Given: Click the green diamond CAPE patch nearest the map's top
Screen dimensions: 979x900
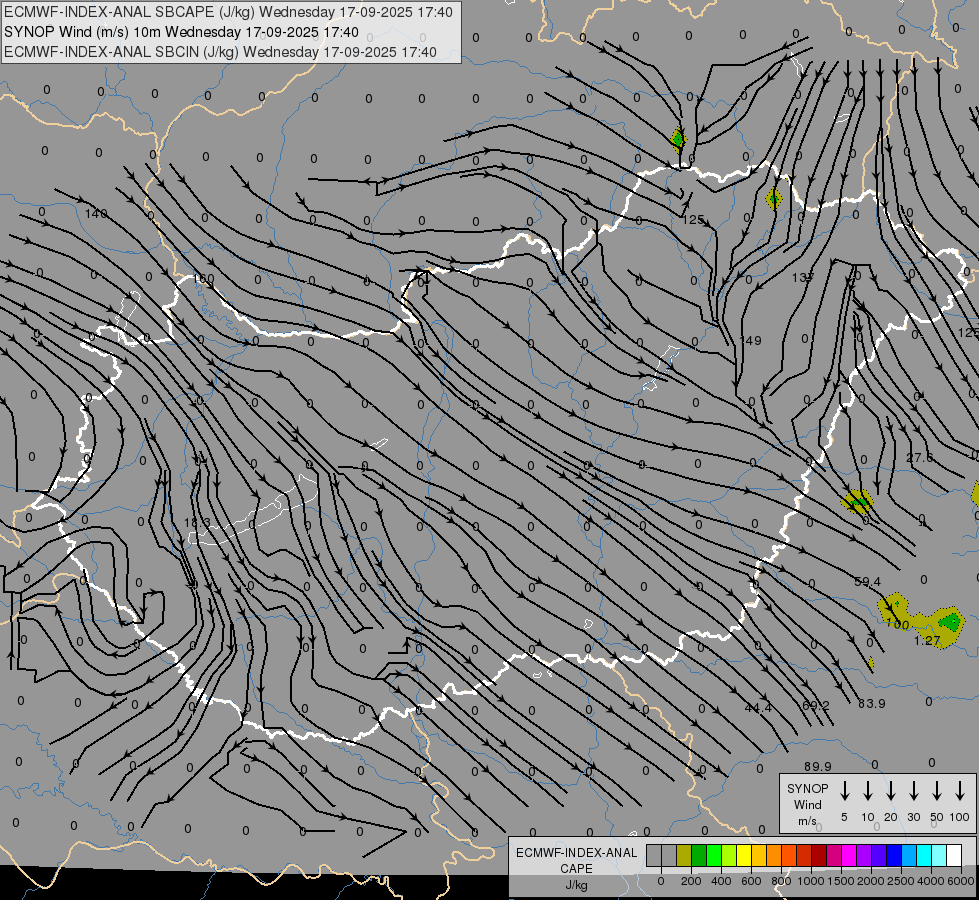Looking at the screenshot, I should pos(678,139).
